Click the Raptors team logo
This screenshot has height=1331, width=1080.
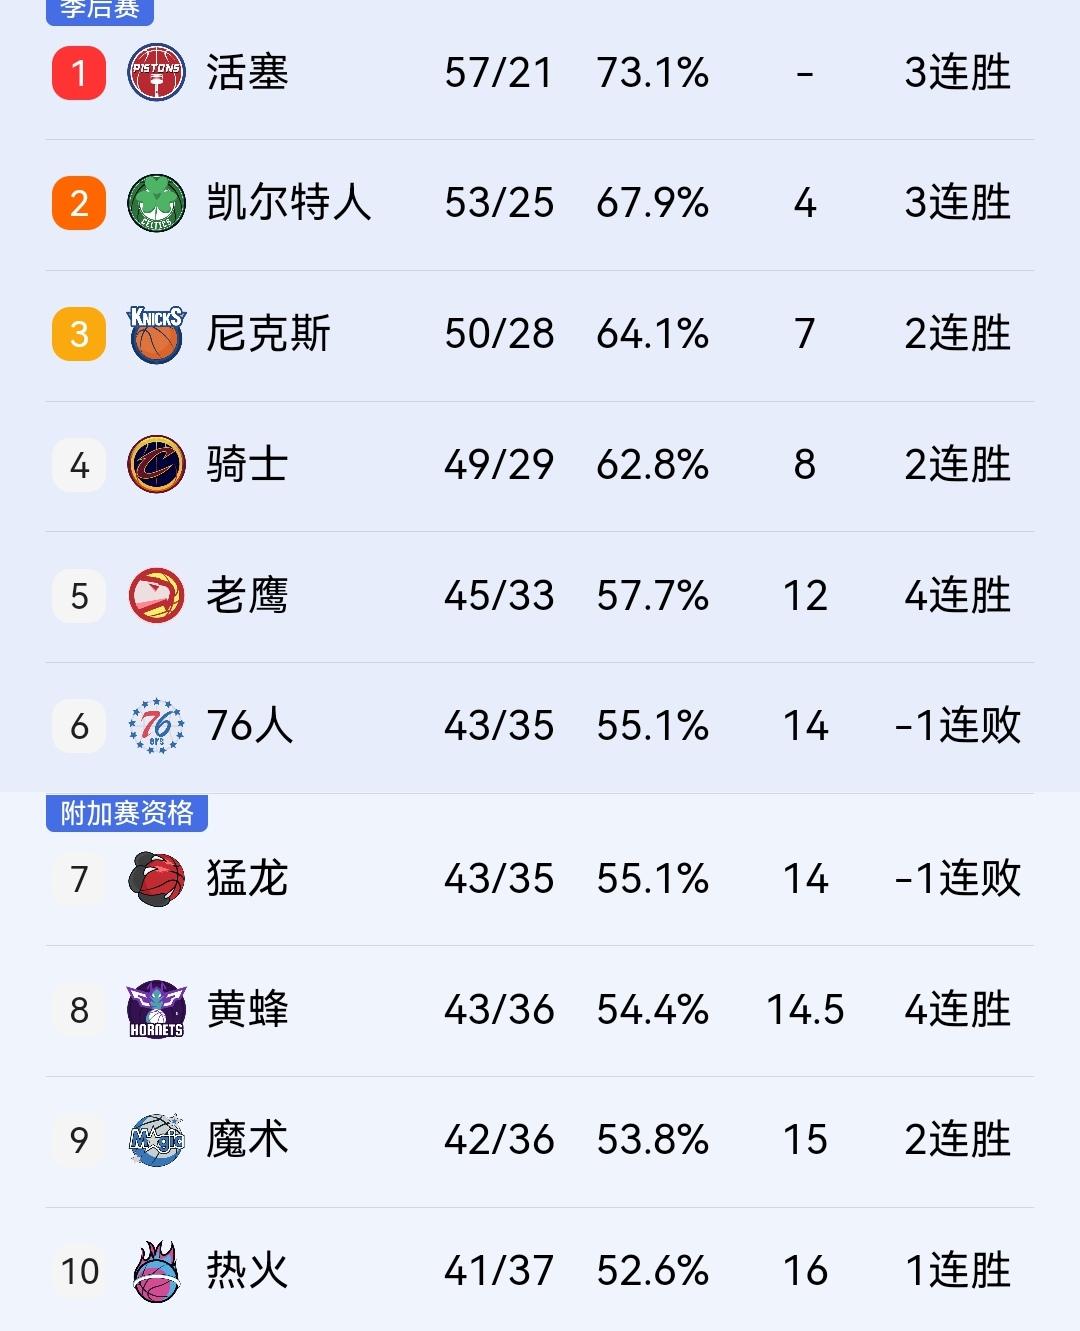coord(155,880)
